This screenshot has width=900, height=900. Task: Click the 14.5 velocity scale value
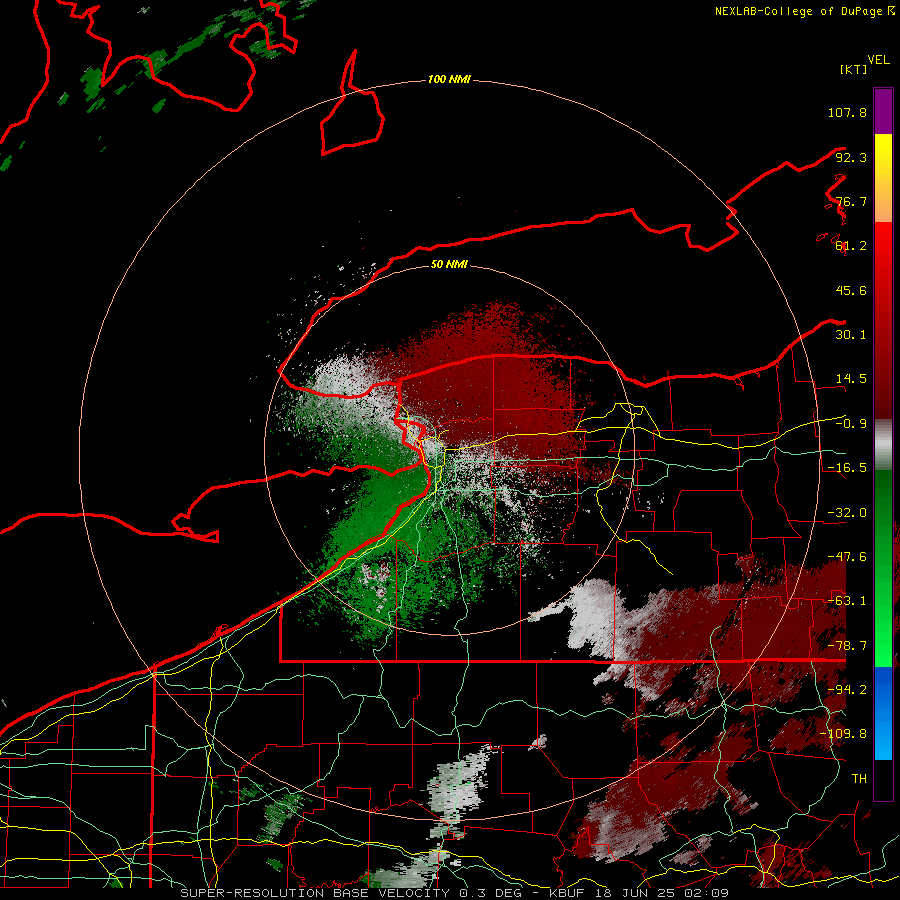(x=851, y=379)
